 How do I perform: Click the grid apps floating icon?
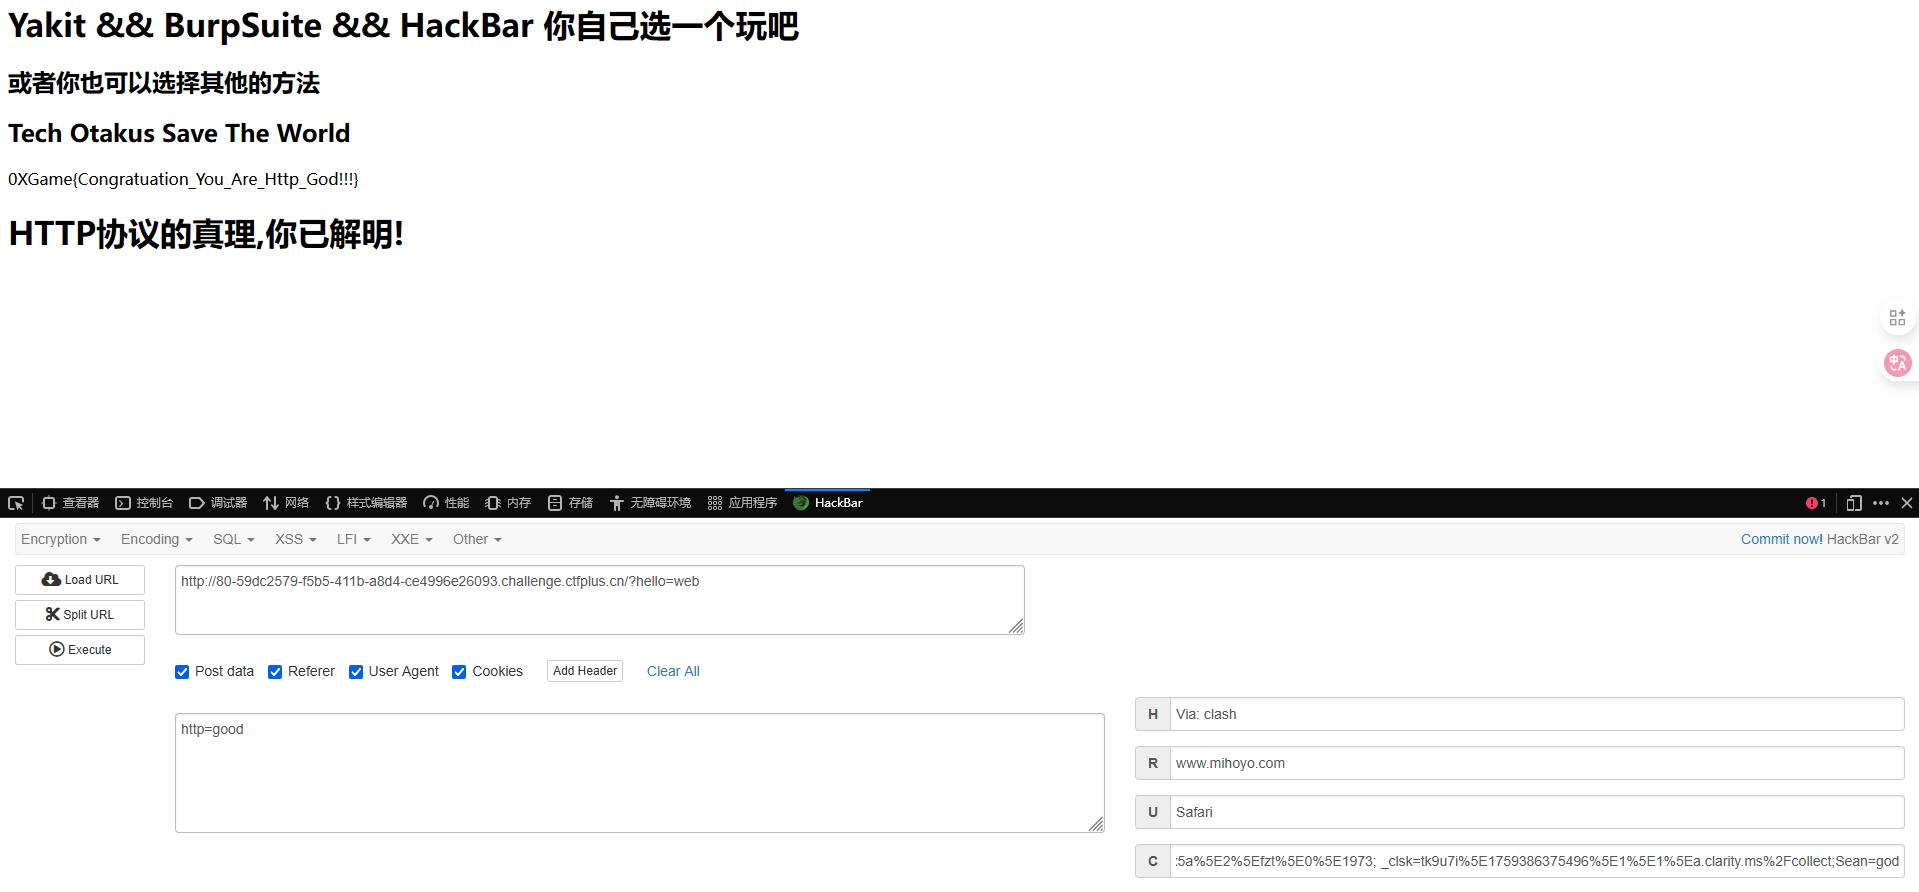pos(1897,318)
